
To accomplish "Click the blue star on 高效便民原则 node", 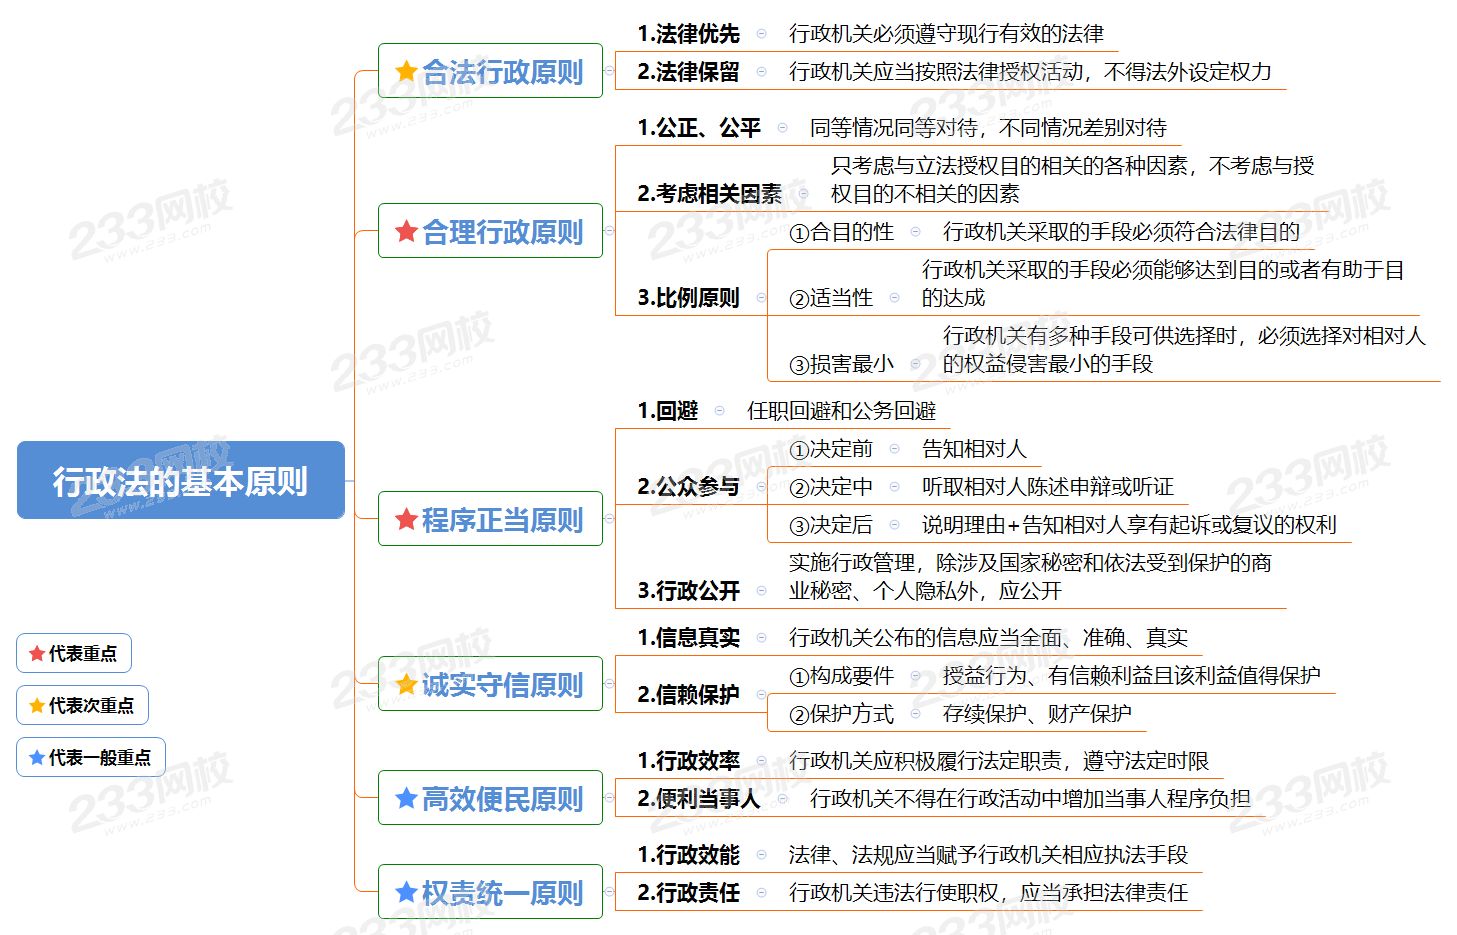I will (x=406, y=799).
